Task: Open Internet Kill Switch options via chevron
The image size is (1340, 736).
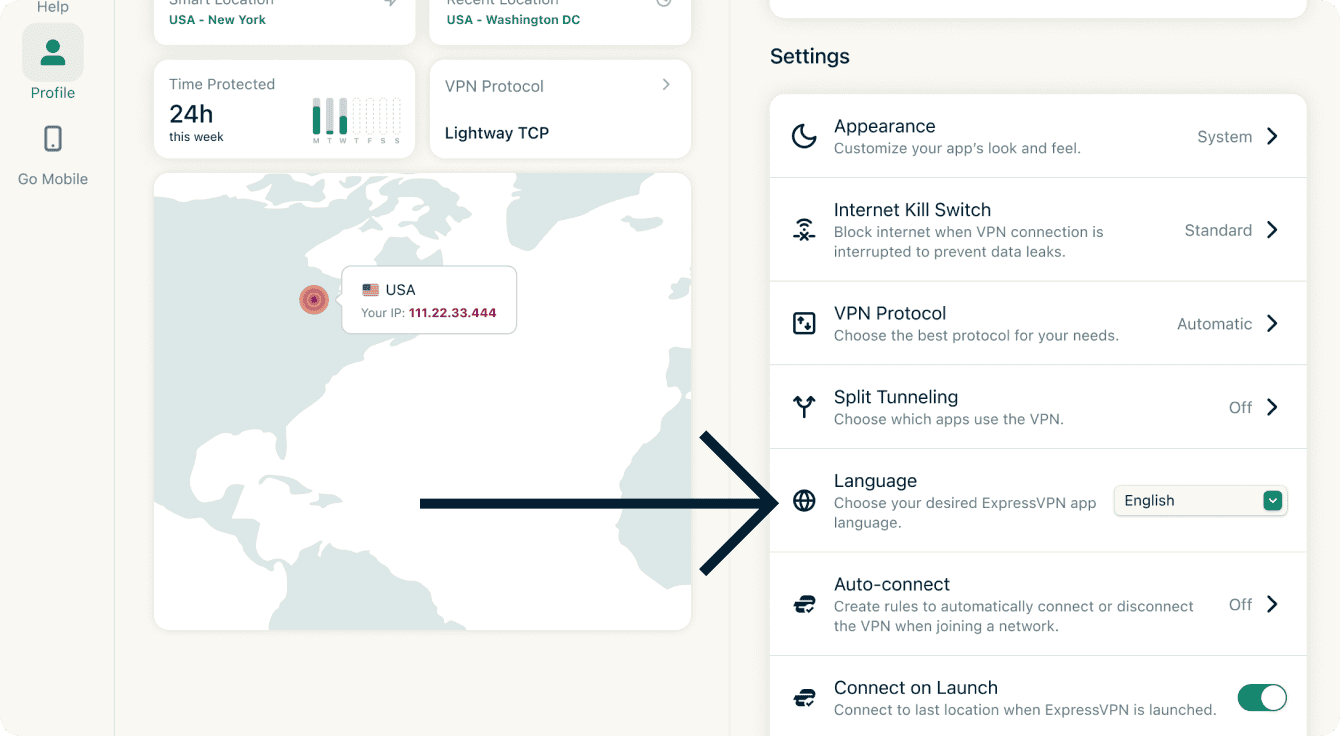Action: click(x=1272, y=230)
